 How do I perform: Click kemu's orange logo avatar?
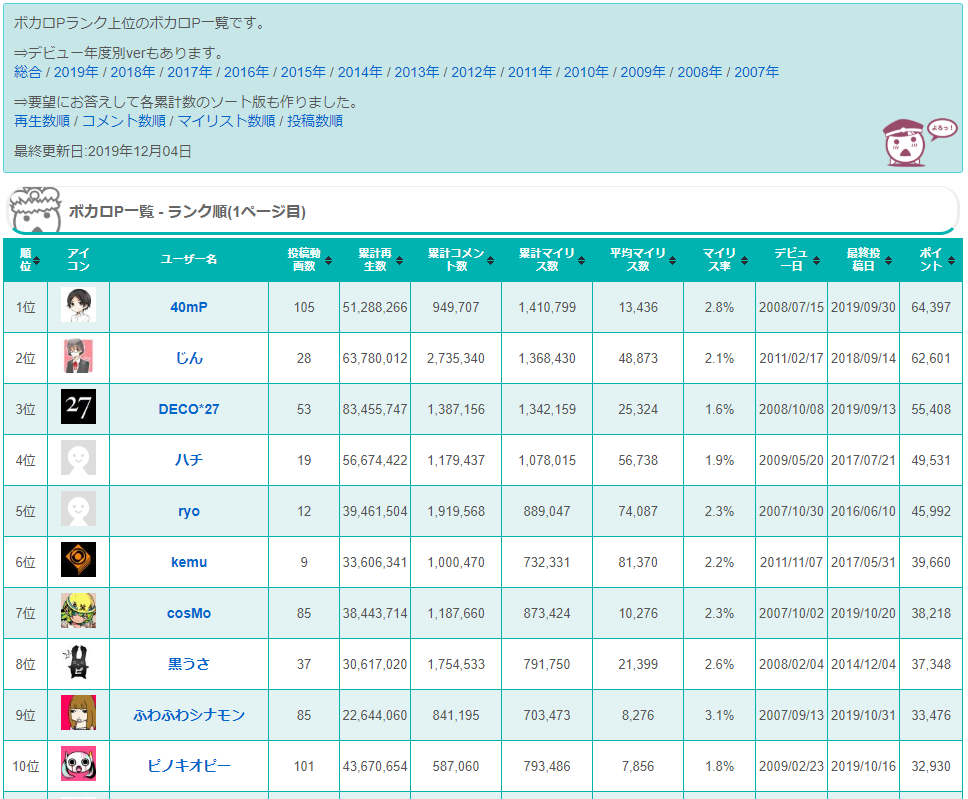click(78, 560)
